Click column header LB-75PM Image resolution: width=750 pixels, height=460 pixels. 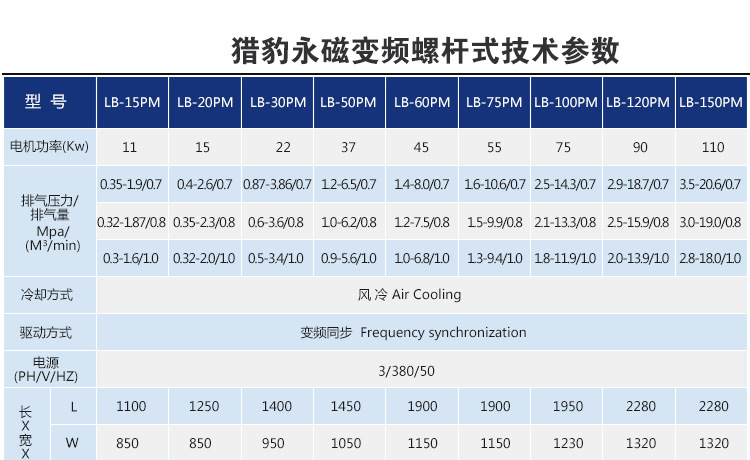pos(494,102)
